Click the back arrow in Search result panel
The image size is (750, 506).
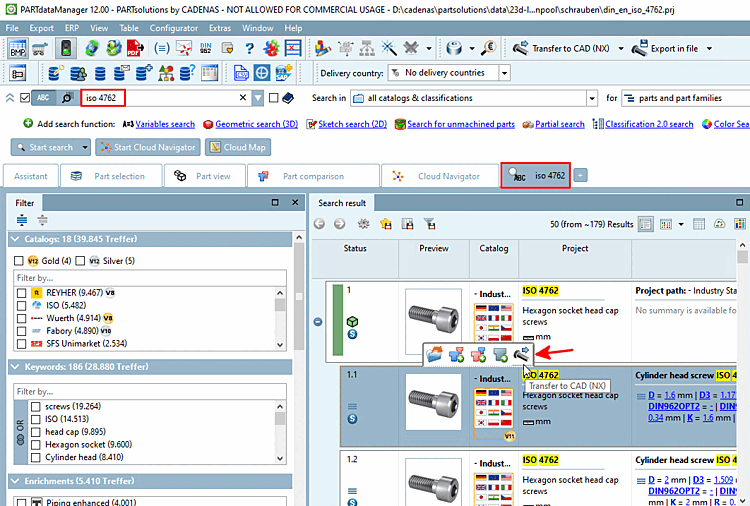click(321, 224)
